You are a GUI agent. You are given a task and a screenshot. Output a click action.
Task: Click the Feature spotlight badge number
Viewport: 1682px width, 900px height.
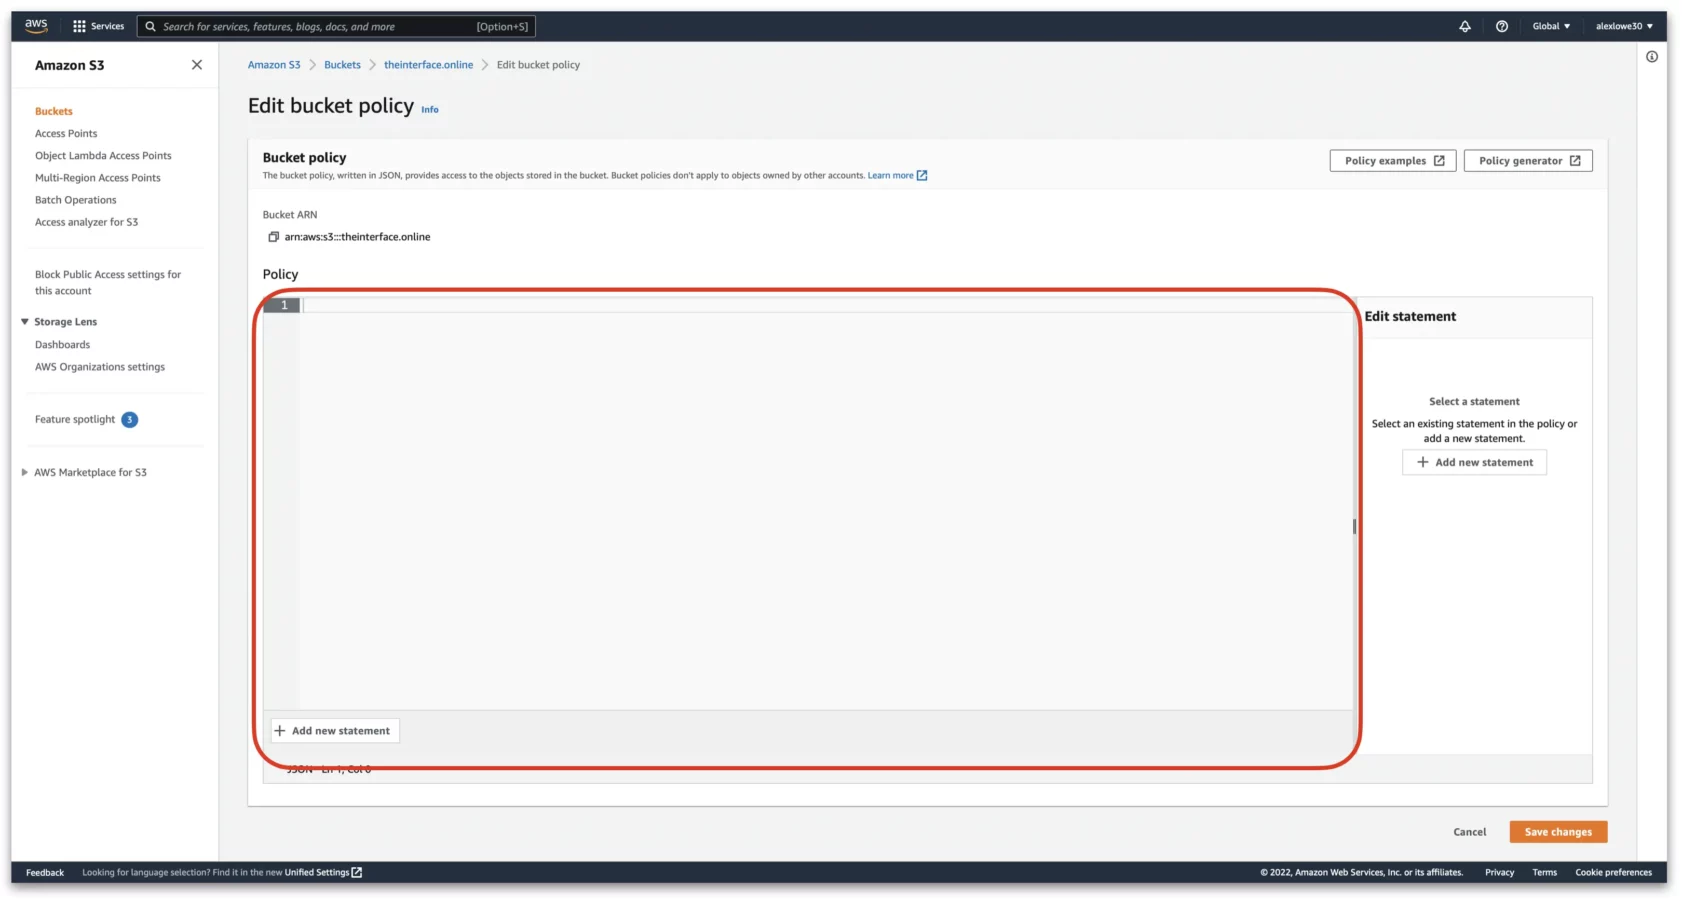click(129, 420)
